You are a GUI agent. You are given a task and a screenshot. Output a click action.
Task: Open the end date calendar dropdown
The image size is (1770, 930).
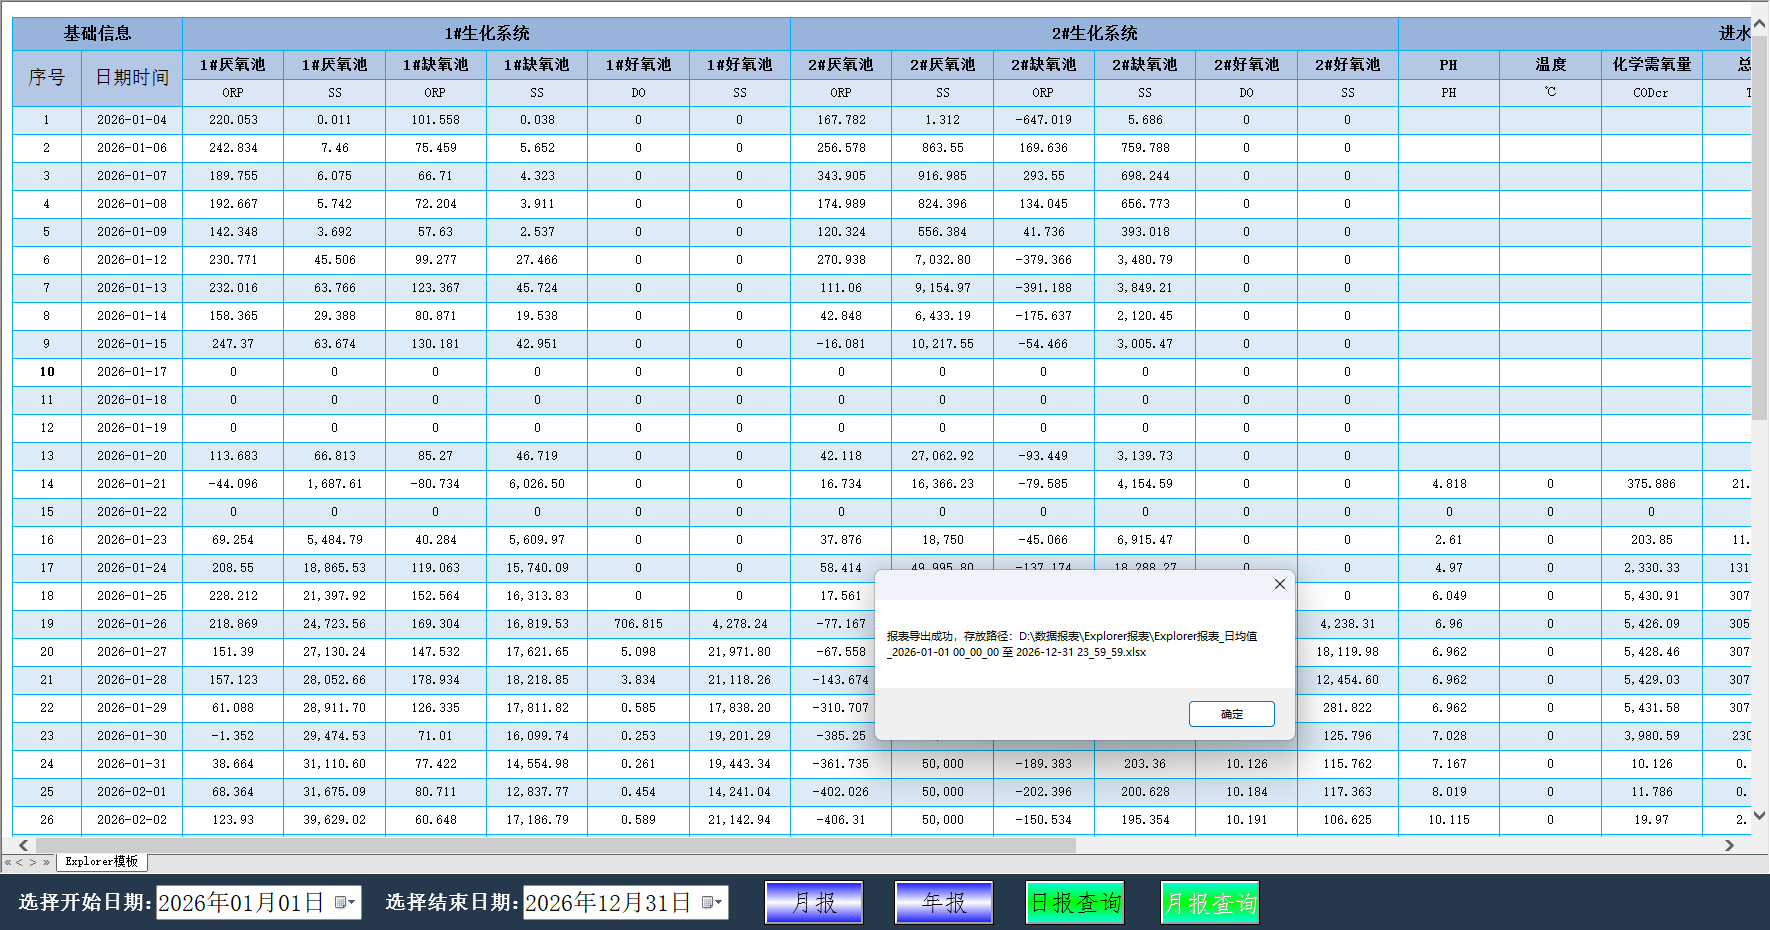coord(713,902)
